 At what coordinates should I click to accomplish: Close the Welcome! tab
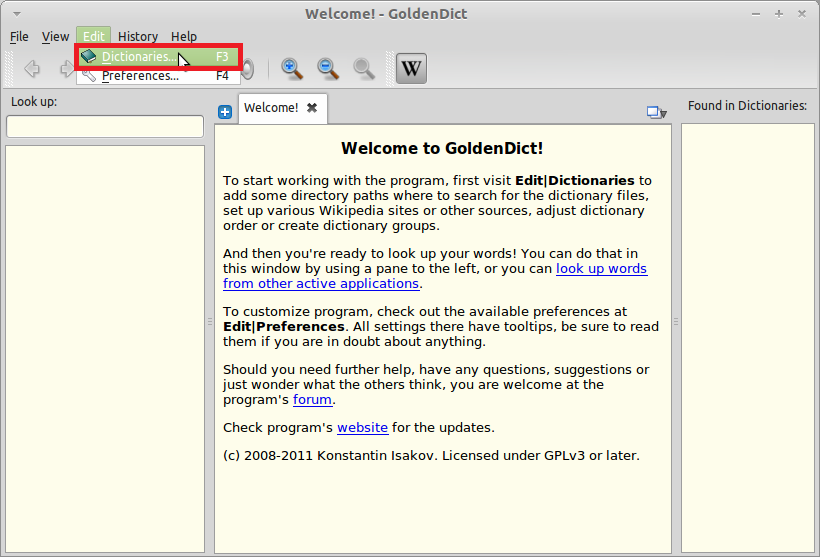pos(312,108)
